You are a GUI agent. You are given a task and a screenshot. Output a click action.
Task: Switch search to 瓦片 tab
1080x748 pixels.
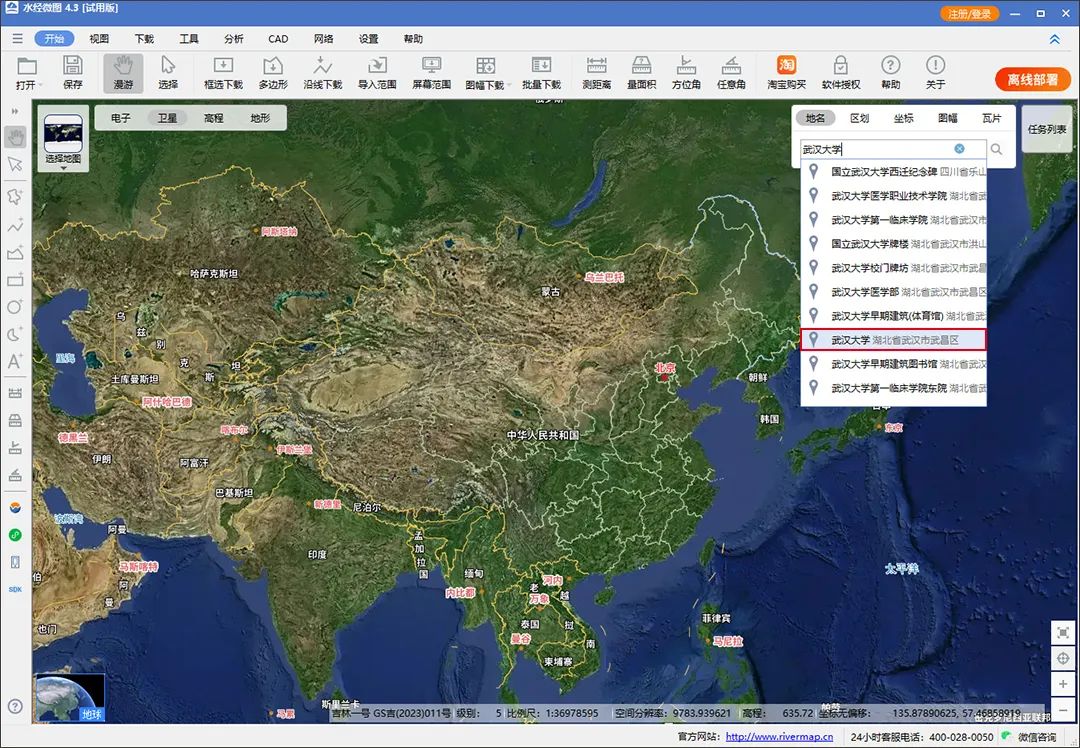pyautogui.click(x=992, y=118)
